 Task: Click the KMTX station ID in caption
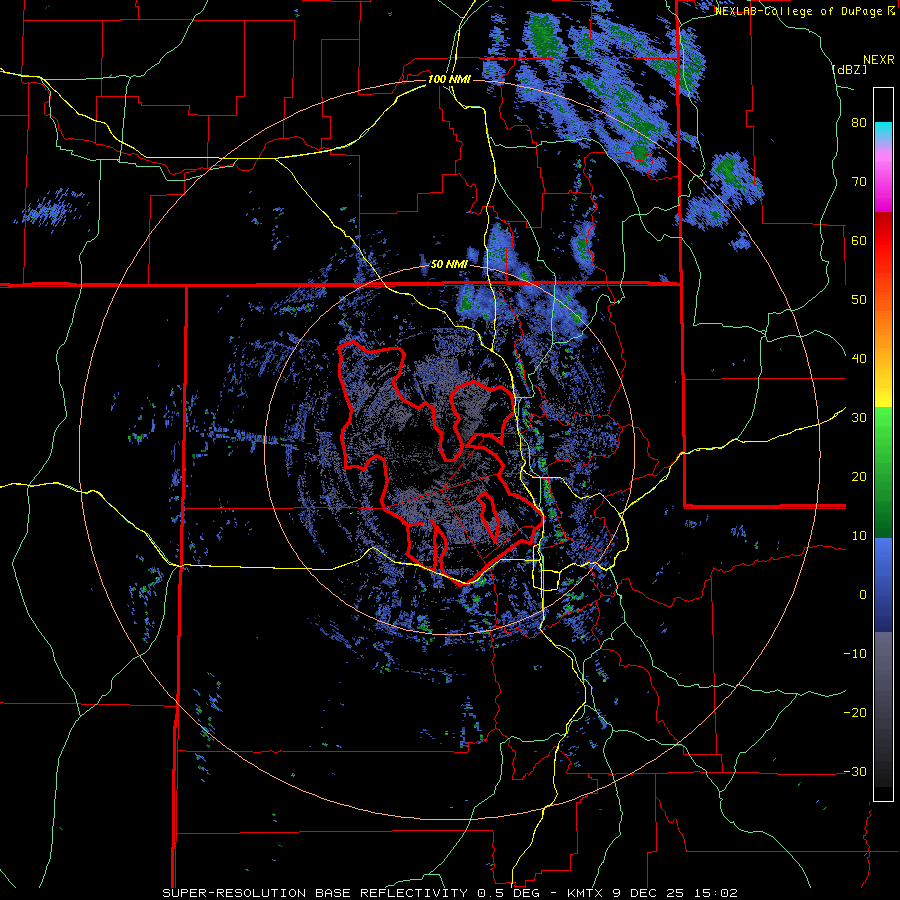(x=587, y=893)
